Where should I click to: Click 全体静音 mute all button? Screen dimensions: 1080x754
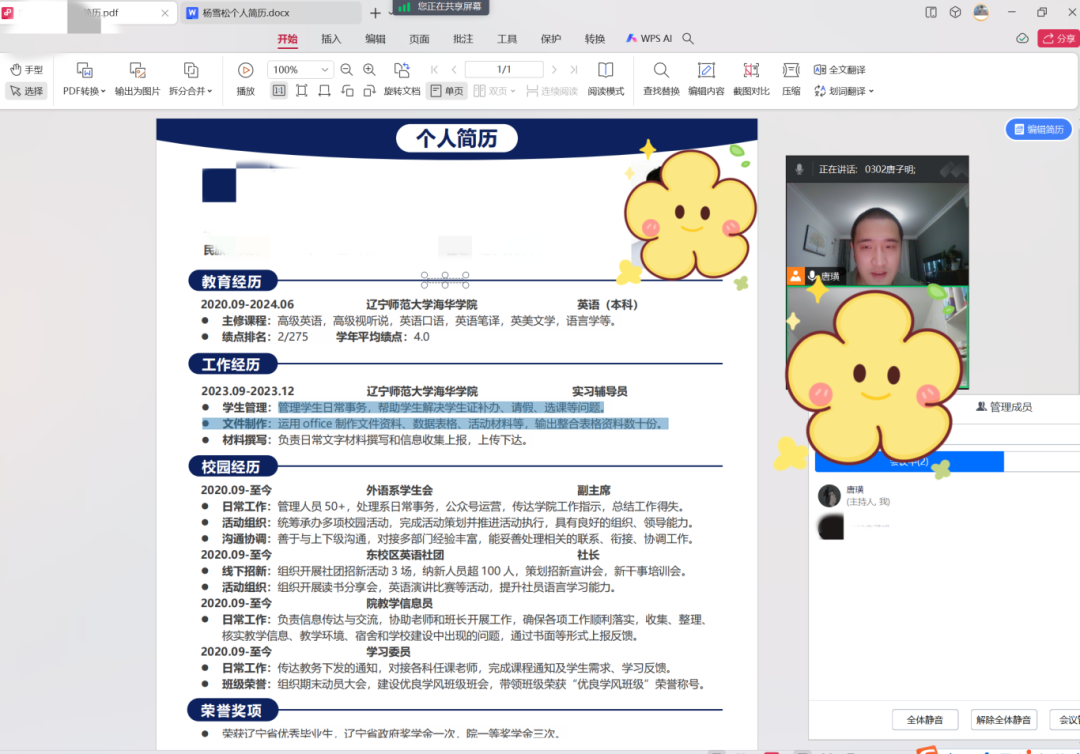(924, 720)
